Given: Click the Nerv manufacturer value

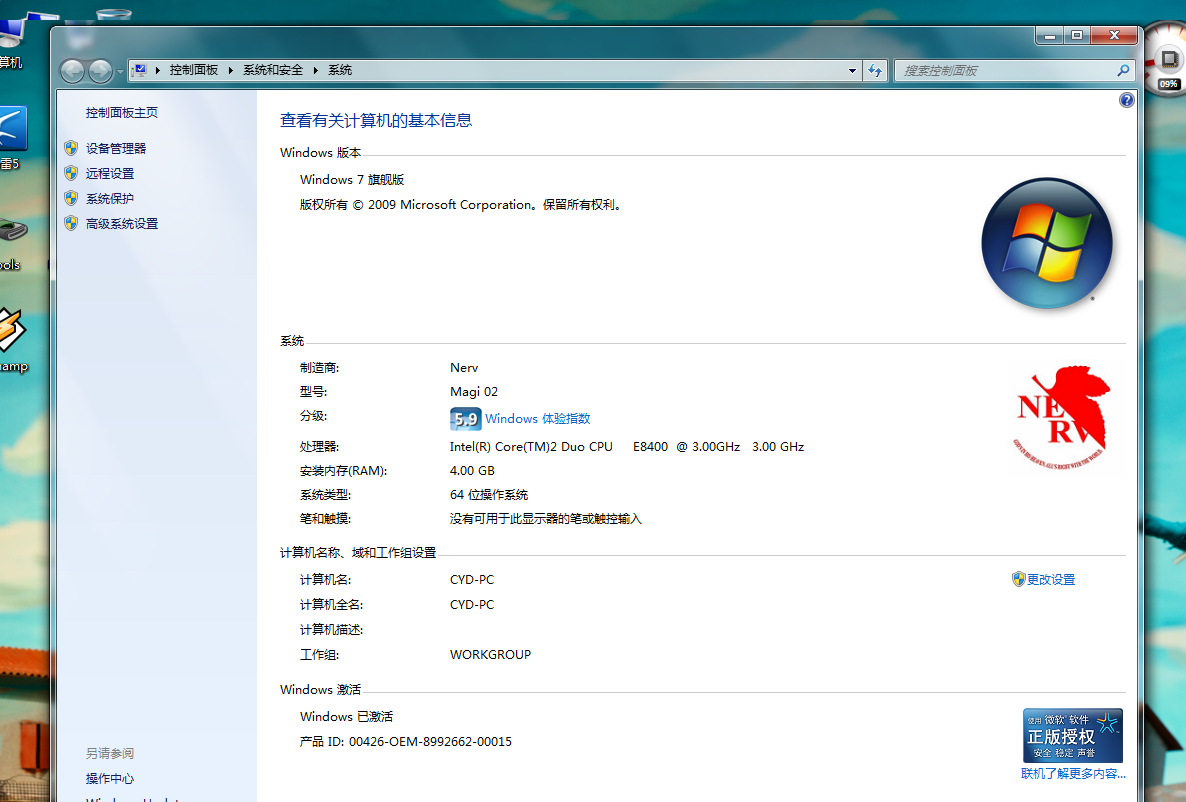Looking at the screenshot, I should 464,368.
